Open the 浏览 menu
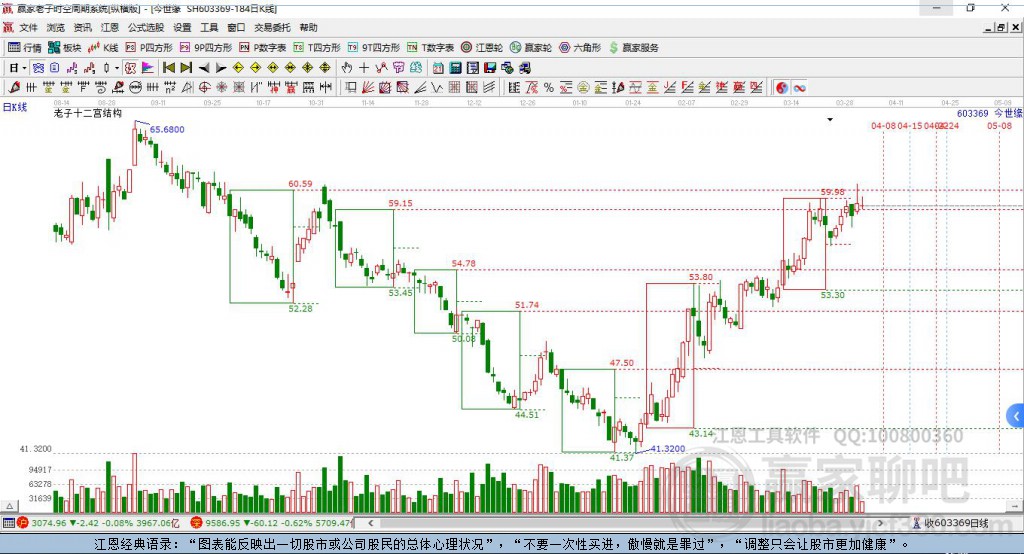The width and height of the screenshot is (1024, 554). [56, 27]
